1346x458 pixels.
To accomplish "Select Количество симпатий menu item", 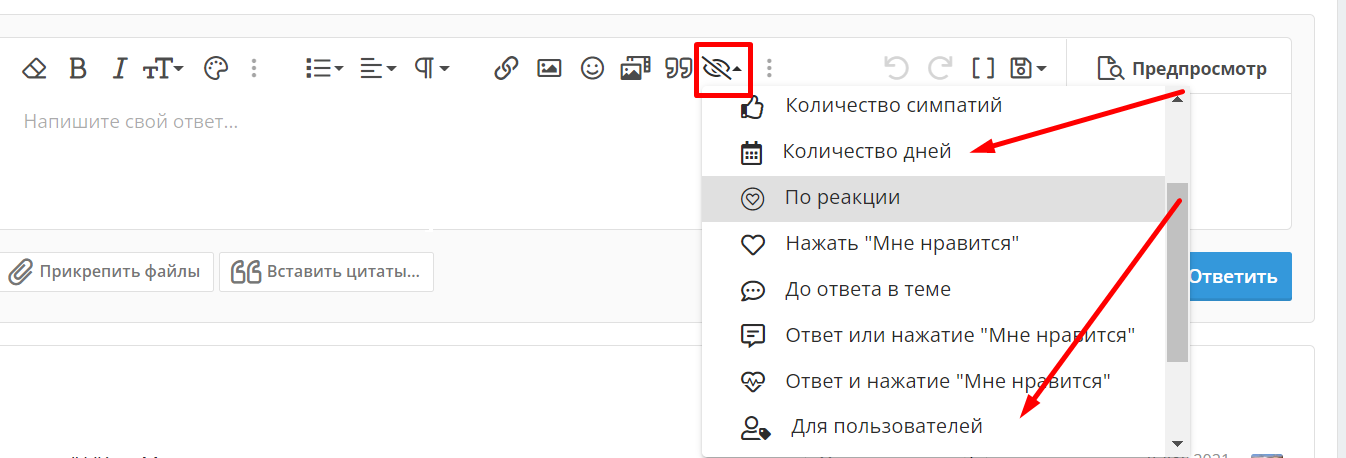I will click(x=933, y=105).
